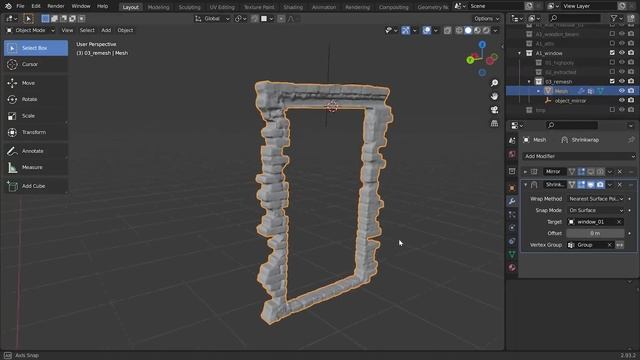Viewport: 640px width, 360px height.
Task: Choose the Move tool
Action: tap(36, 83)
